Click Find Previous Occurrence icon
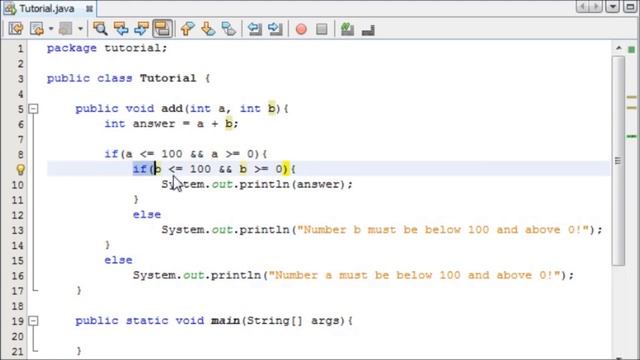This screenshot has height=360, width=640. [121, 29]
